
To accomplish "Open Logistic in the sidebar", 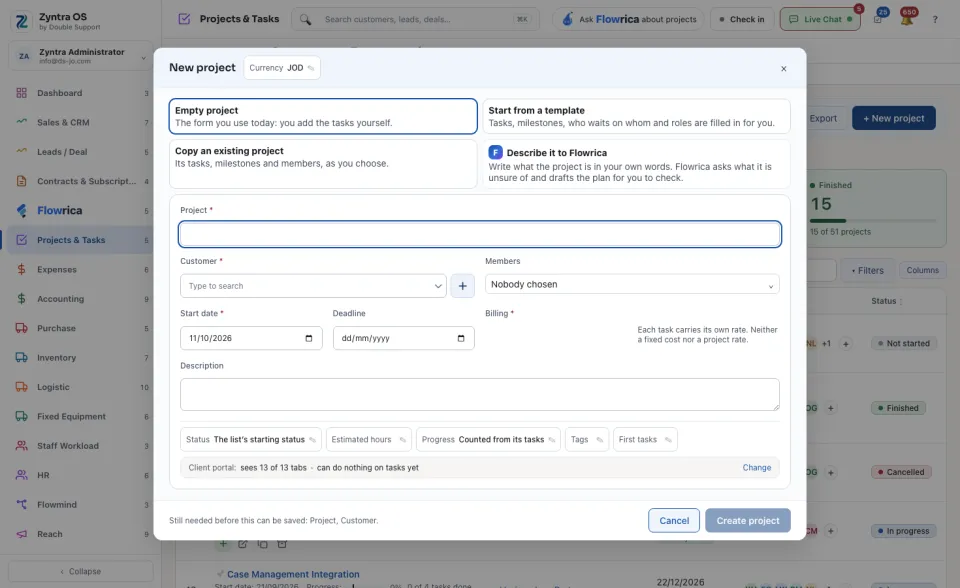I will tap(81, 387).
